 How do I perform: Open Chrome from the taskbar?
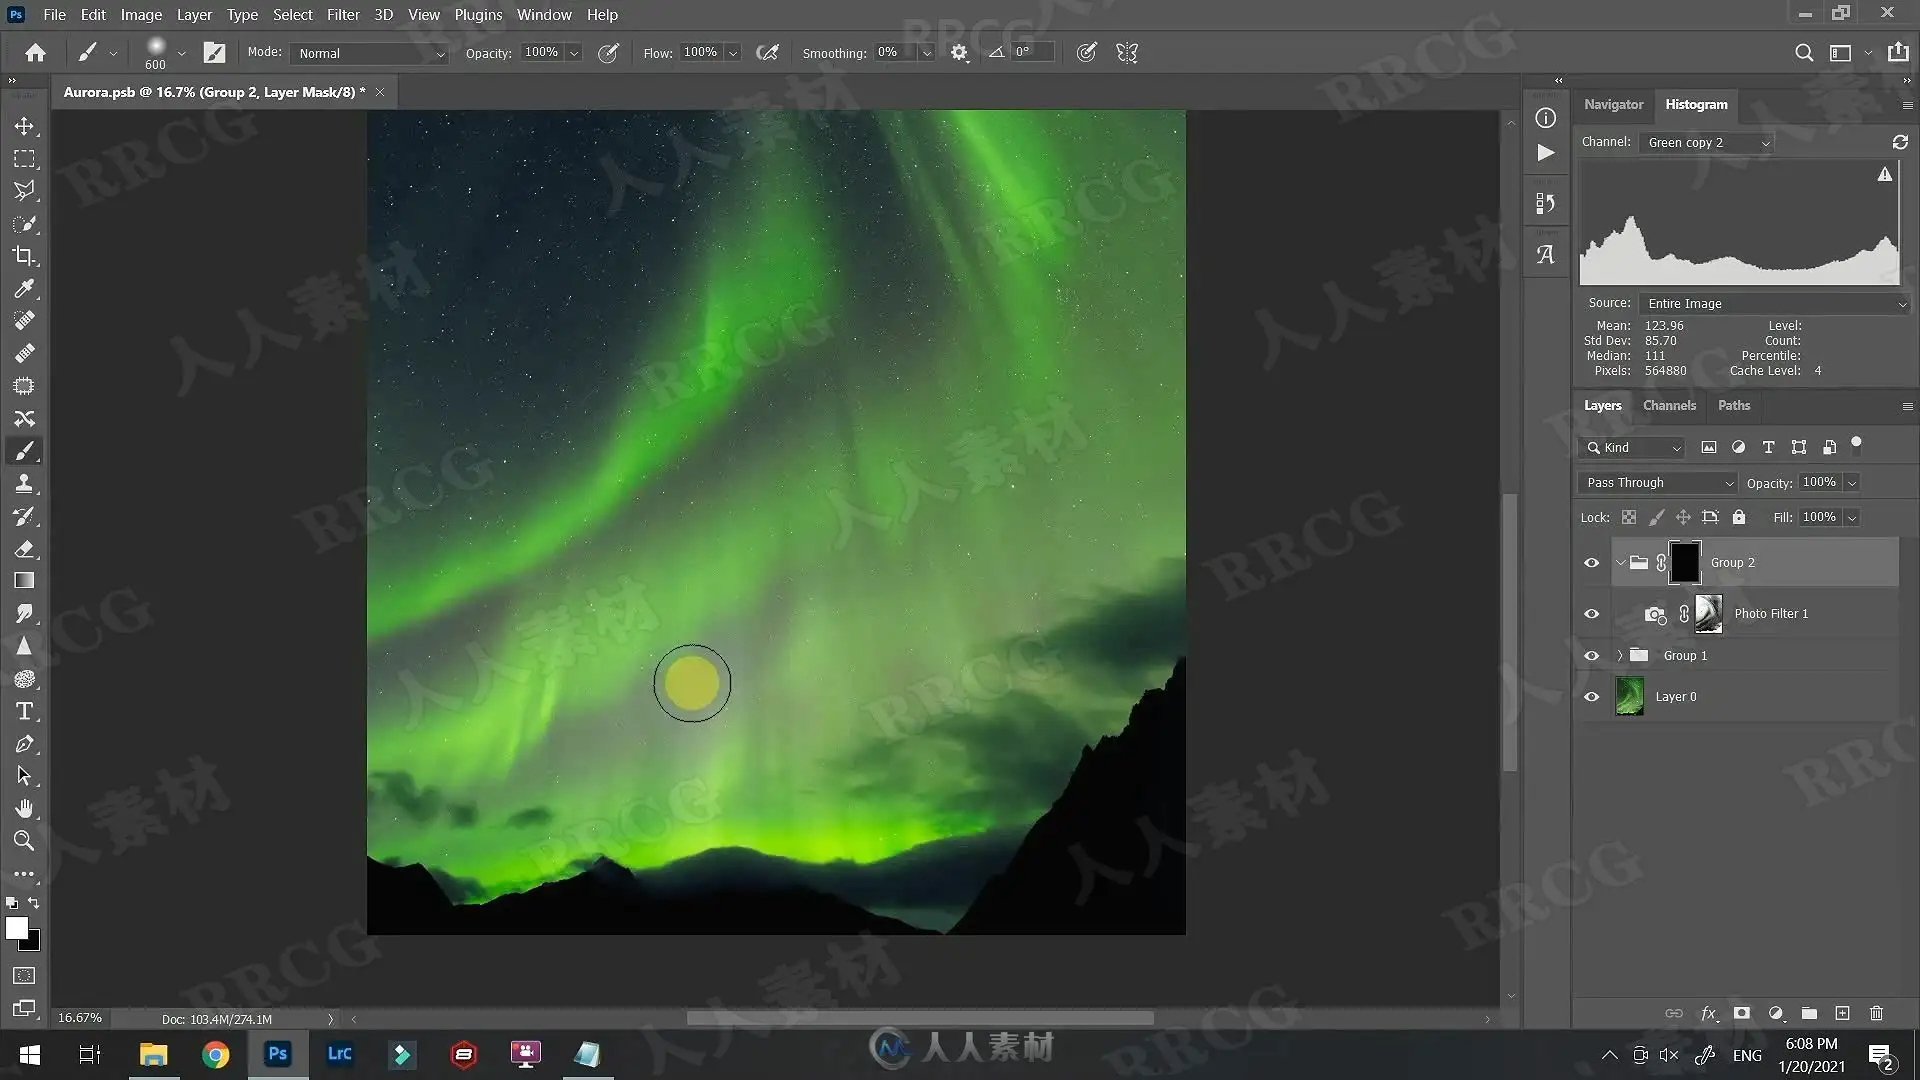tap(215, 1054)
